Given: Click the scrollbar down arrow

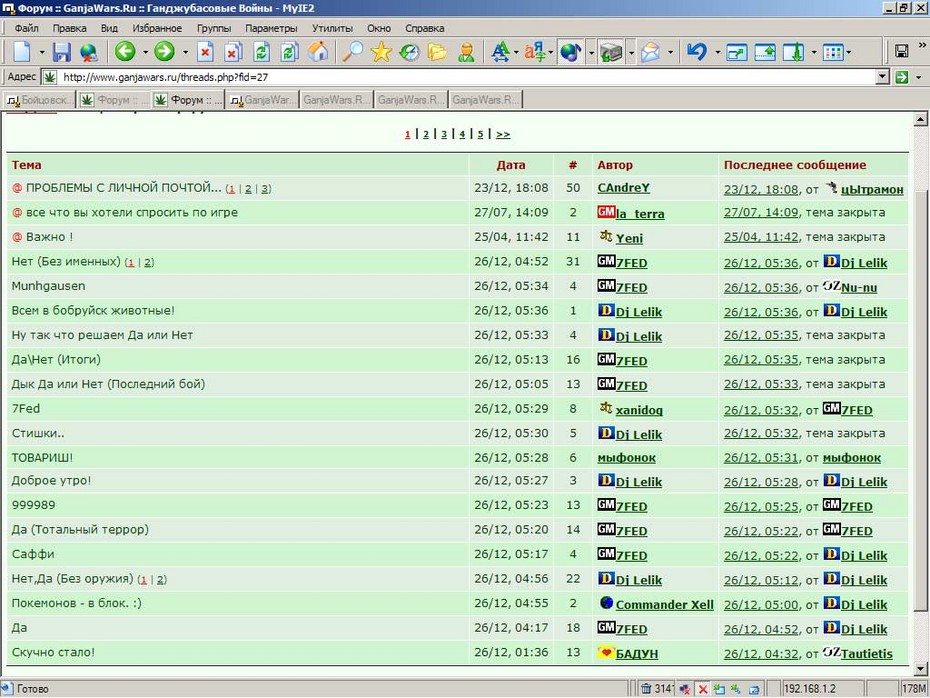Looking at the screenshot, I should coord(921,669).
